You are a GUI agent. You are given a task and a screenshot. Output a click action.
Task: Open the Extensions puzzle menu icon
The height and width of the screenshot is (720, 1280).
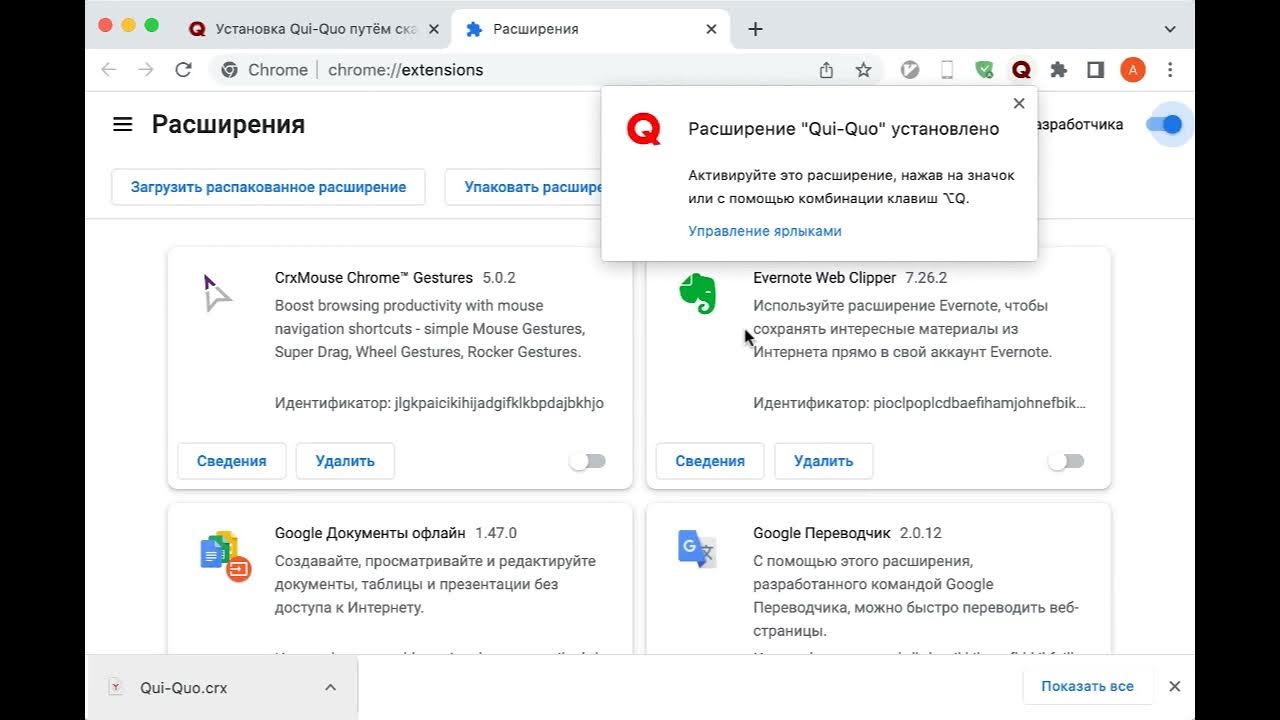coord(1058,70)
